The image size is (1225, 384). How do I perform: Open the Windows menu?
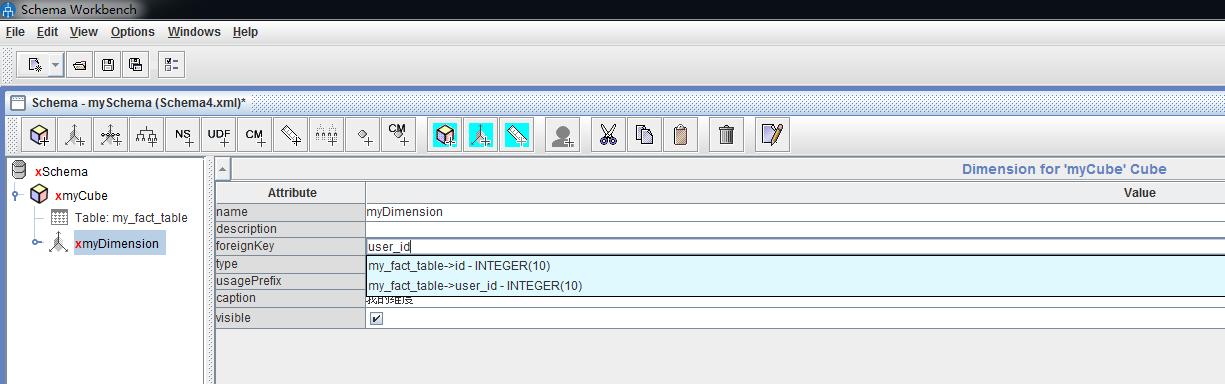[194, 32]
